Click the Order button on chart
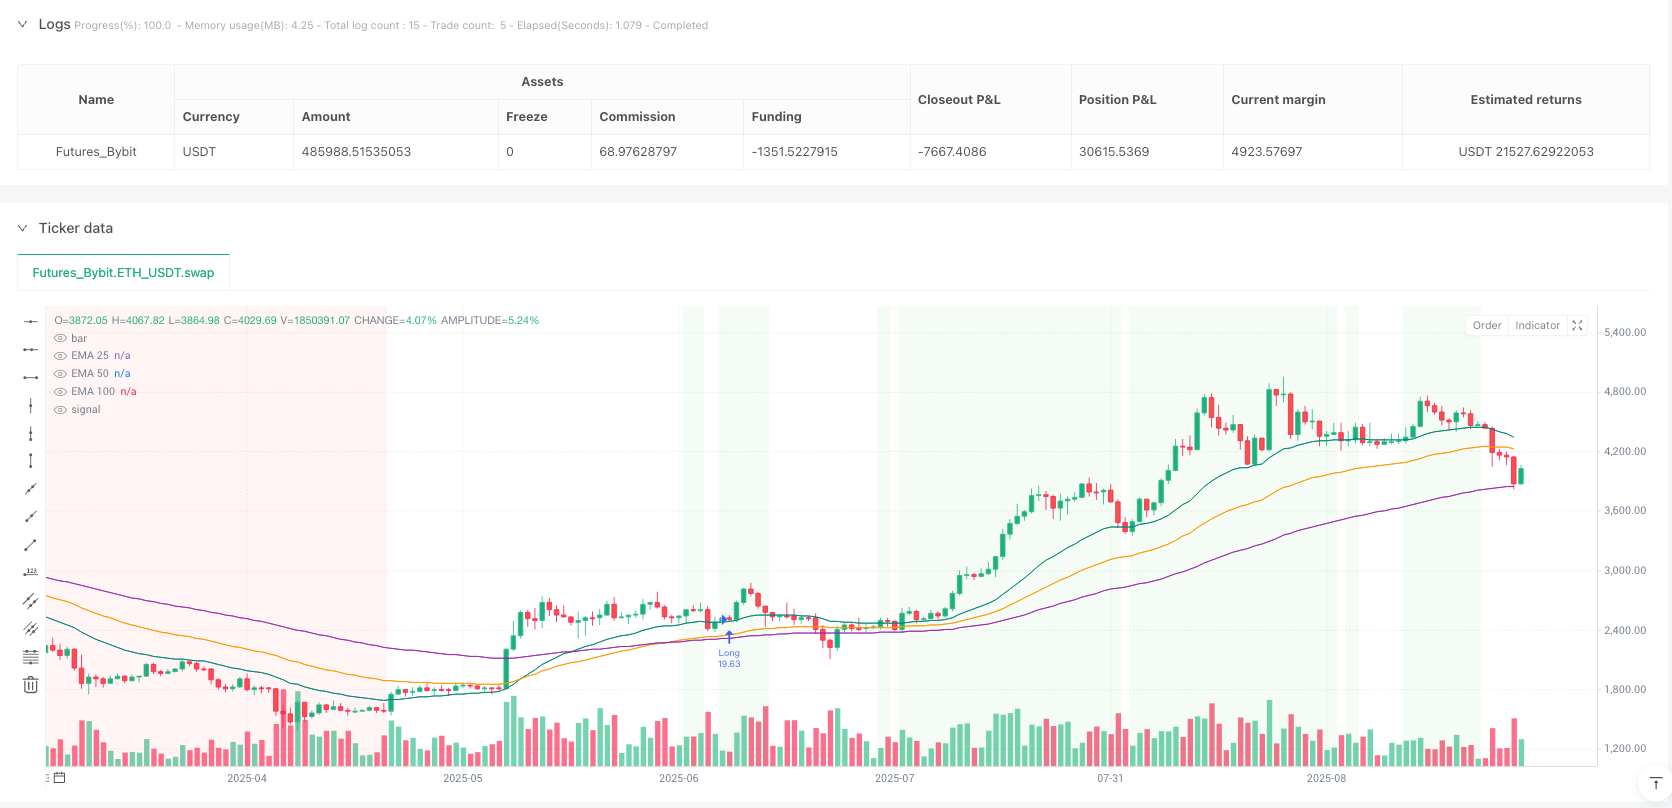The image size is (1672, 808). (x=1486, y=325)
